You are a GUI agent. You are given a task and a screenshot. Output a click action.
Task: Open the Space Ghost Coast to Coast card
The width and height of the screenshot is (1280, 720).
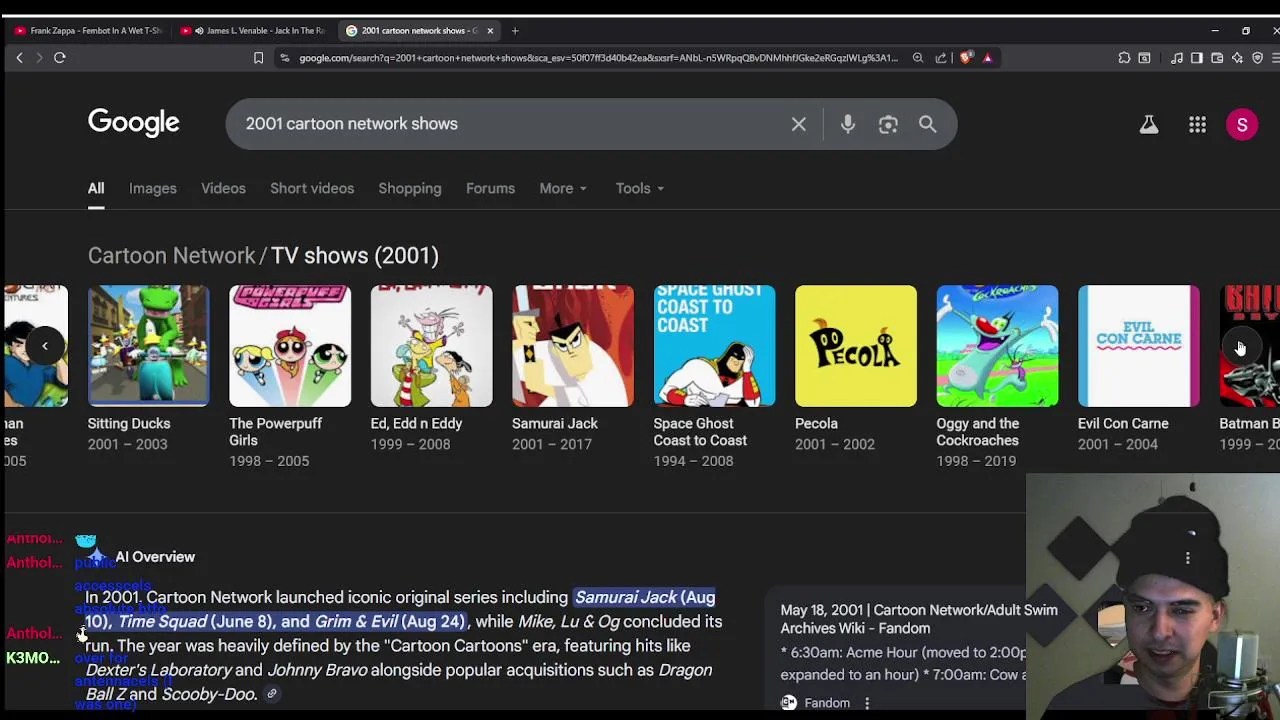[x=714, y=377]
